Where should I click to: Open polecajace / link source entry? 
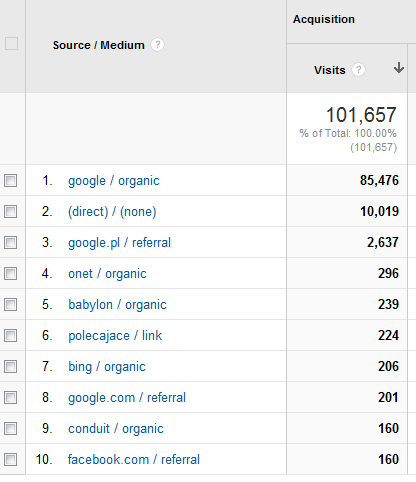pos(115,336)
